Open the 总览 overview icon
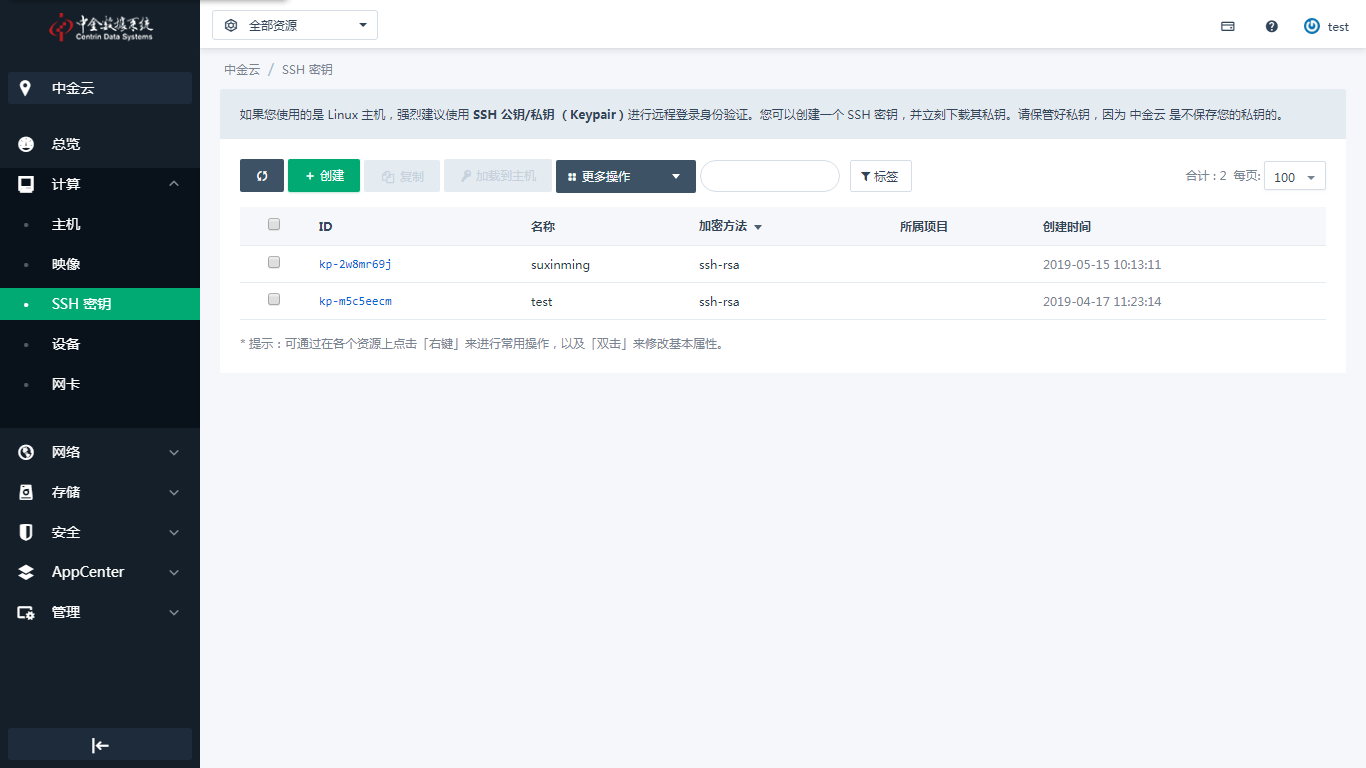Image resolution: width=1366 pixels, height=768 pixels. point(26,144)
